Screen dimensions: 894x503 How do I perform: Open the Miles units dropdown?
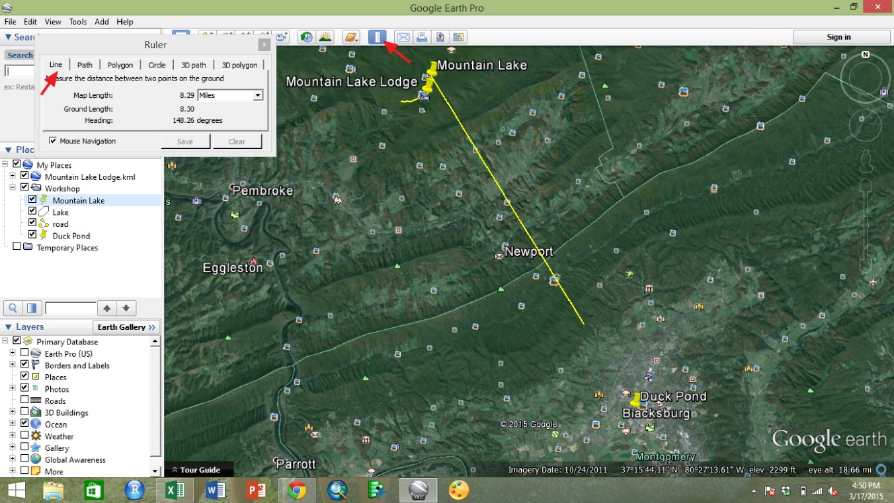pyautogui.click(x=258, y=95)
